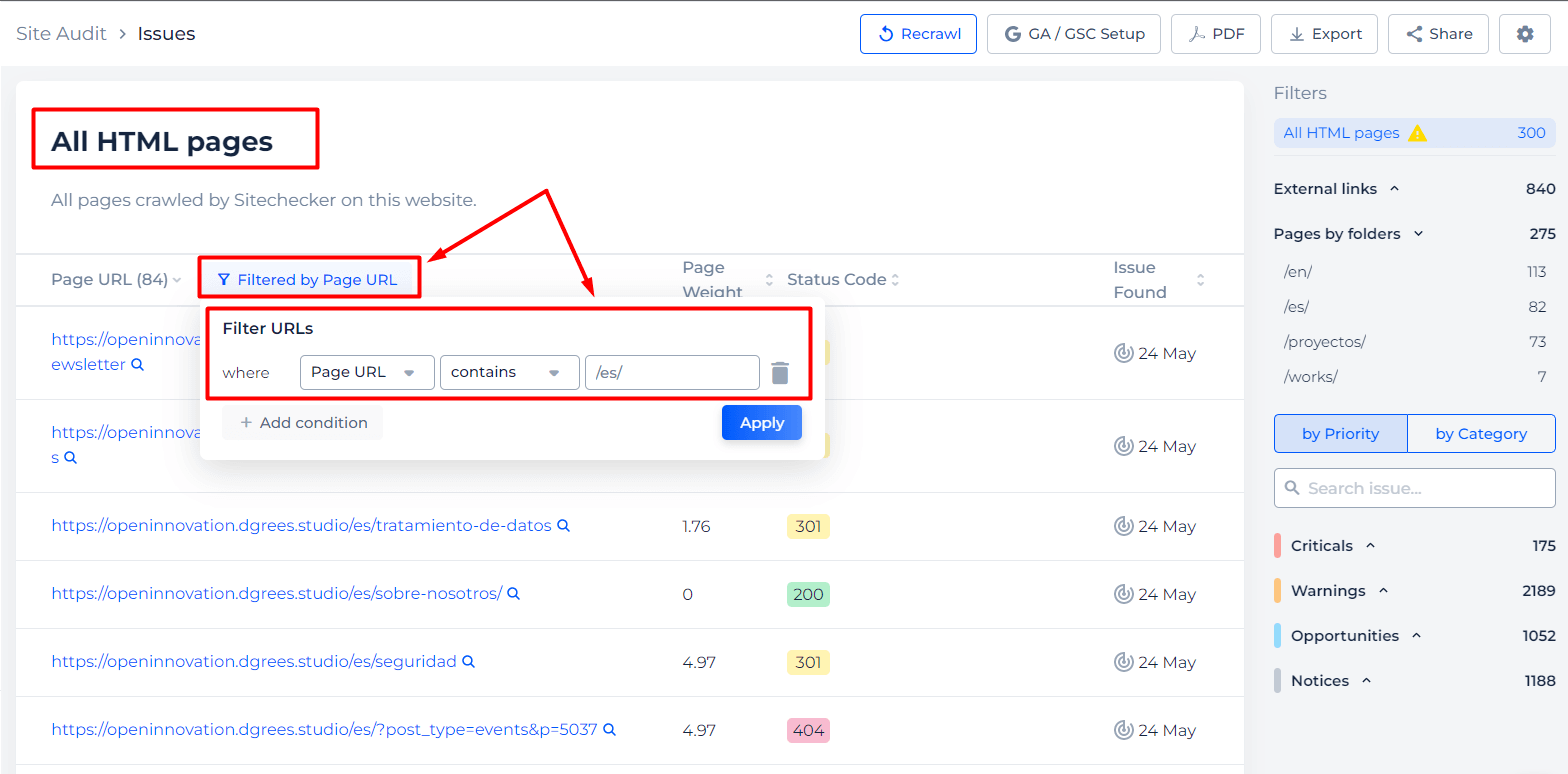Click the 1.76 page weight value
The height and width of the screenshot is (774, 1568).
click(x=696, y=526)
